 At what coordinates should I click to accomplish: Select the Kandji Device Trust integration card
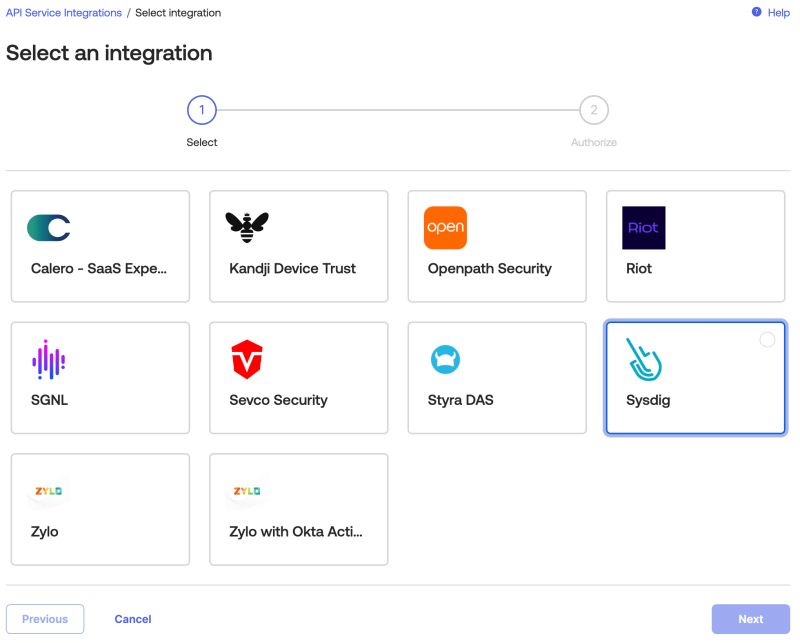pos(298,246)
